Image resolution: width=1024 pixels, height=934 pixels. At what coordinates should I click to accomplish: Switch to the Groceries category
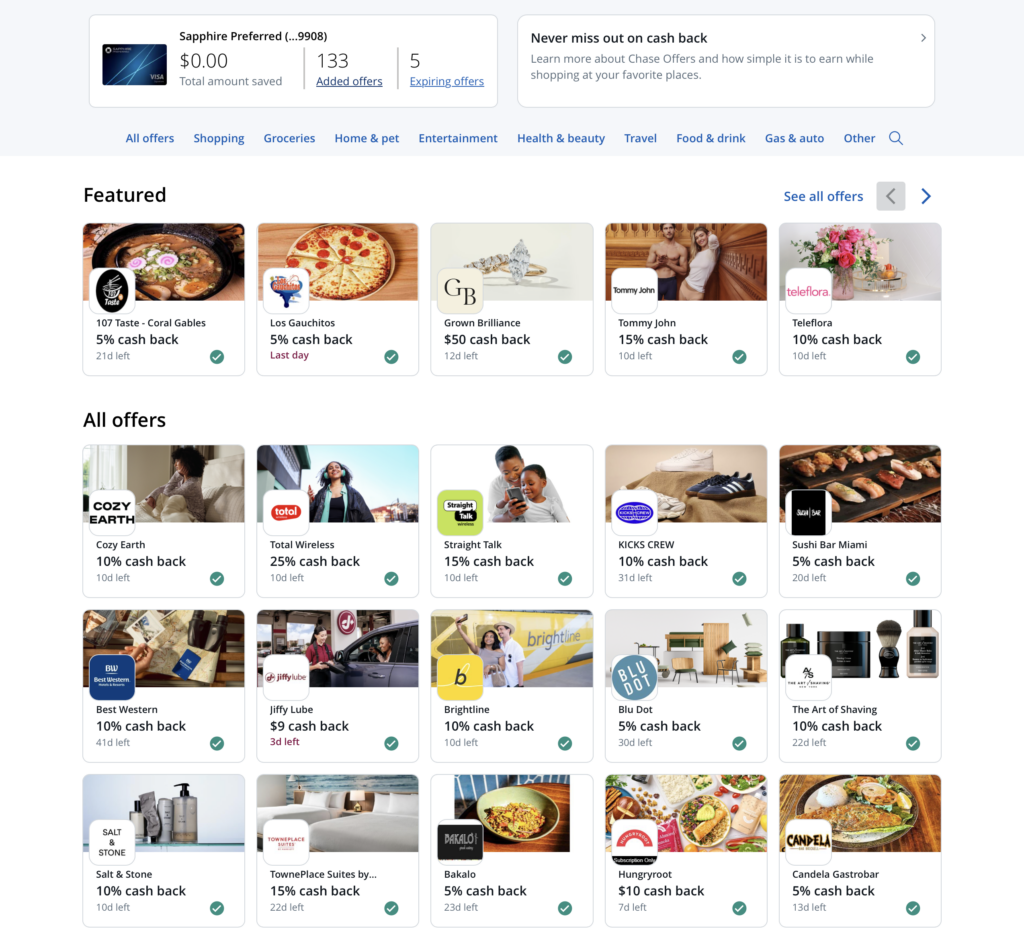click(289, 138)
